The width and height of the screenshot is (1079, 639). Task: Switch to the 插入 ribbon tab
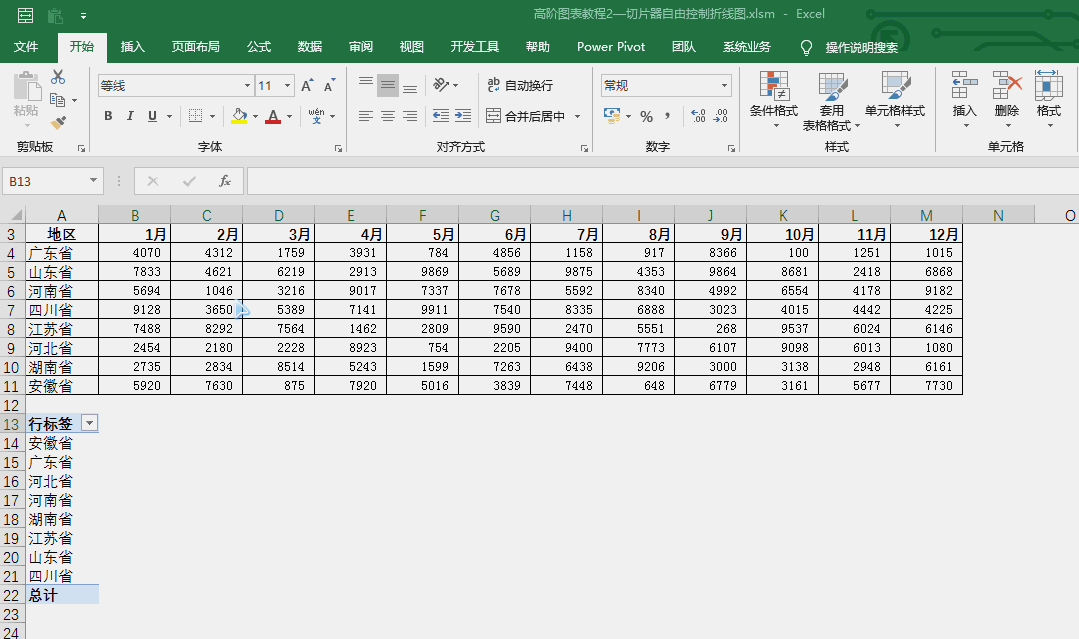tap(133, 47)
